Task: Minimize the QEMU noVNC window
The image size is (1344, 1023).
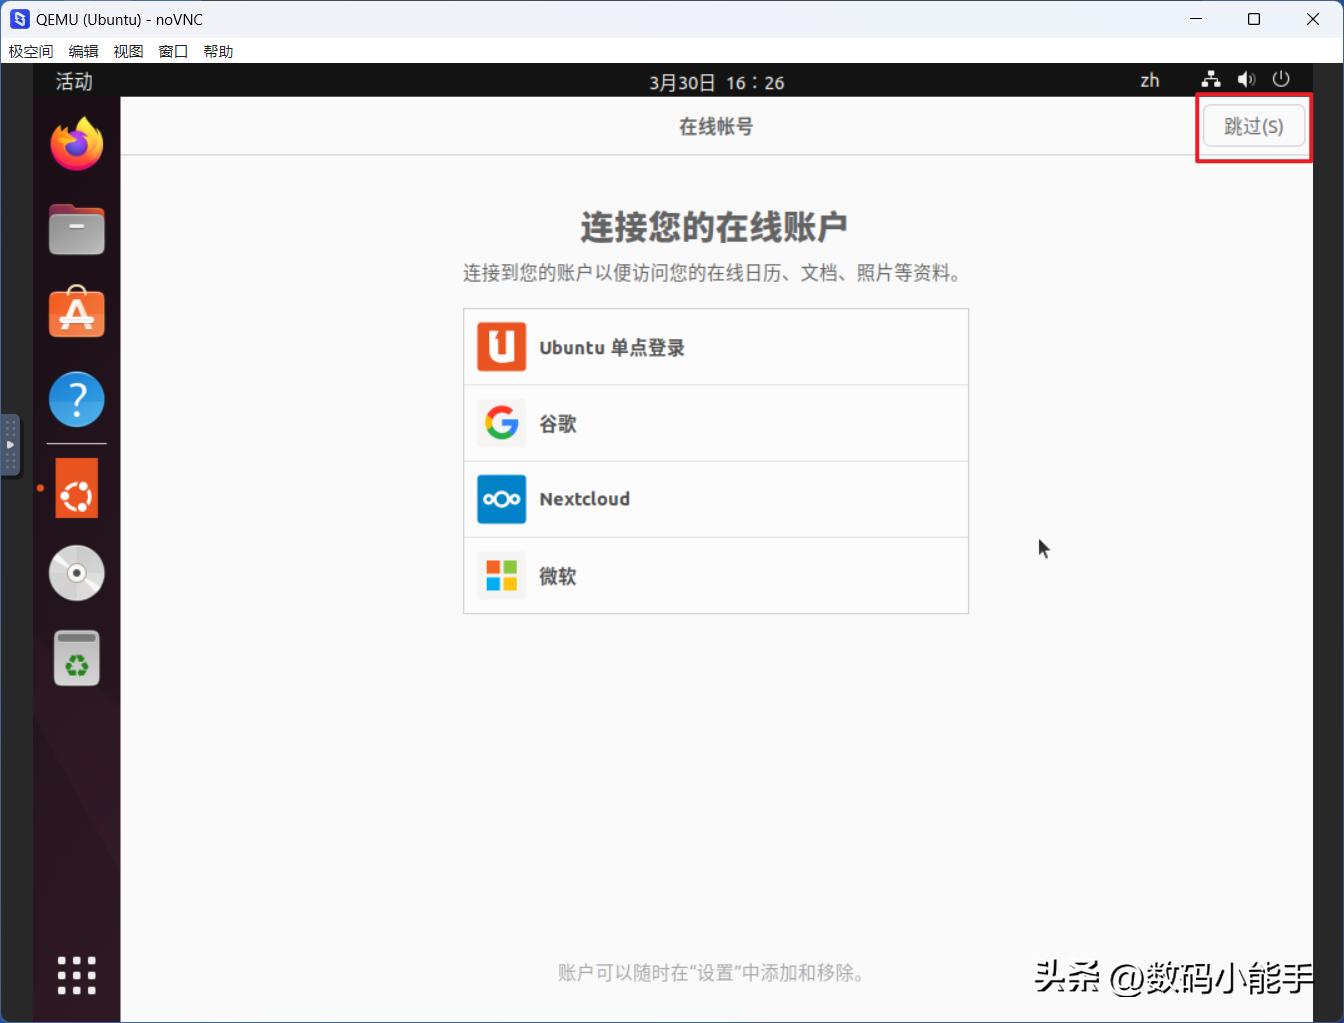Action: pyautogui.click(x=1196, y=19)
